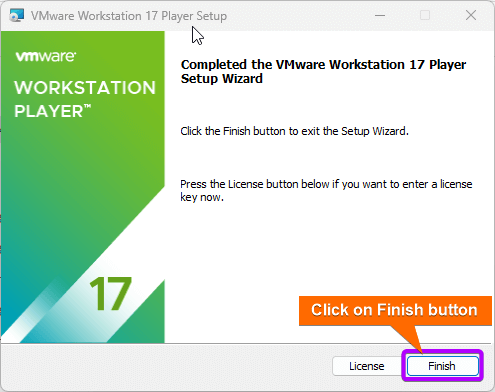Click the installer icon in the title bar

pos(16,15)
